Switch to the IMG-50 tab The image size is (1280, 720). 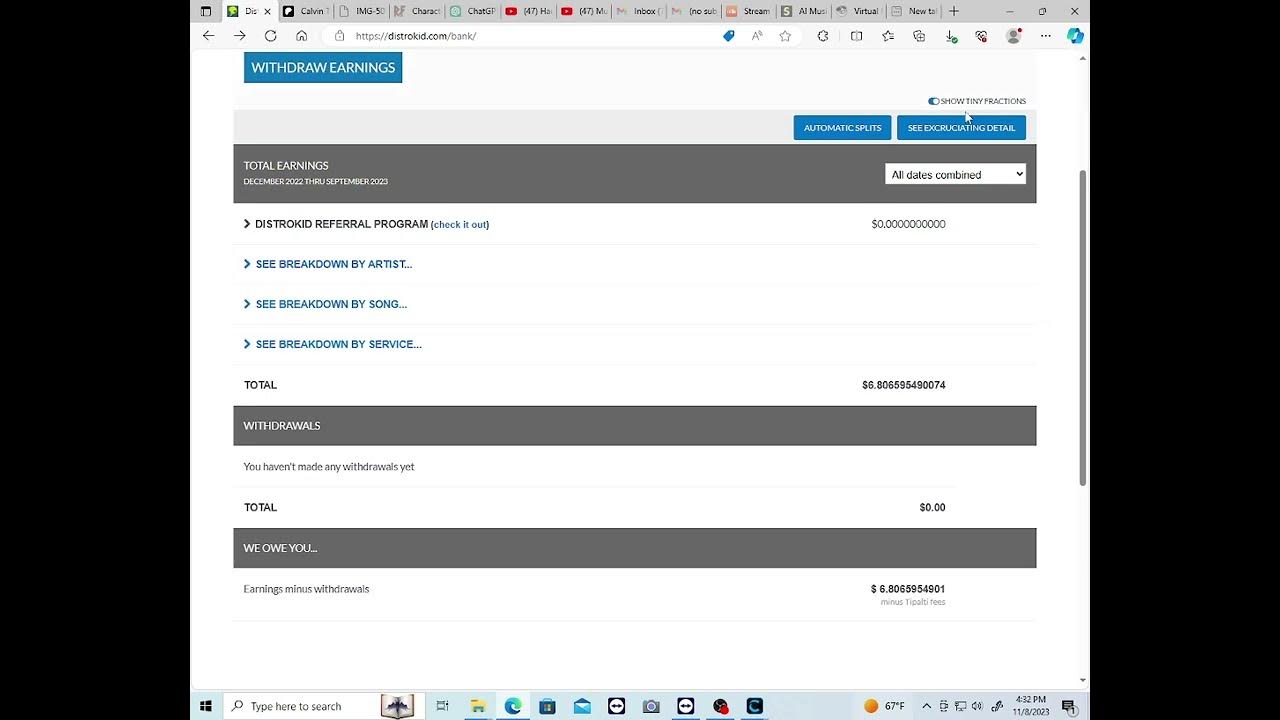360,11
